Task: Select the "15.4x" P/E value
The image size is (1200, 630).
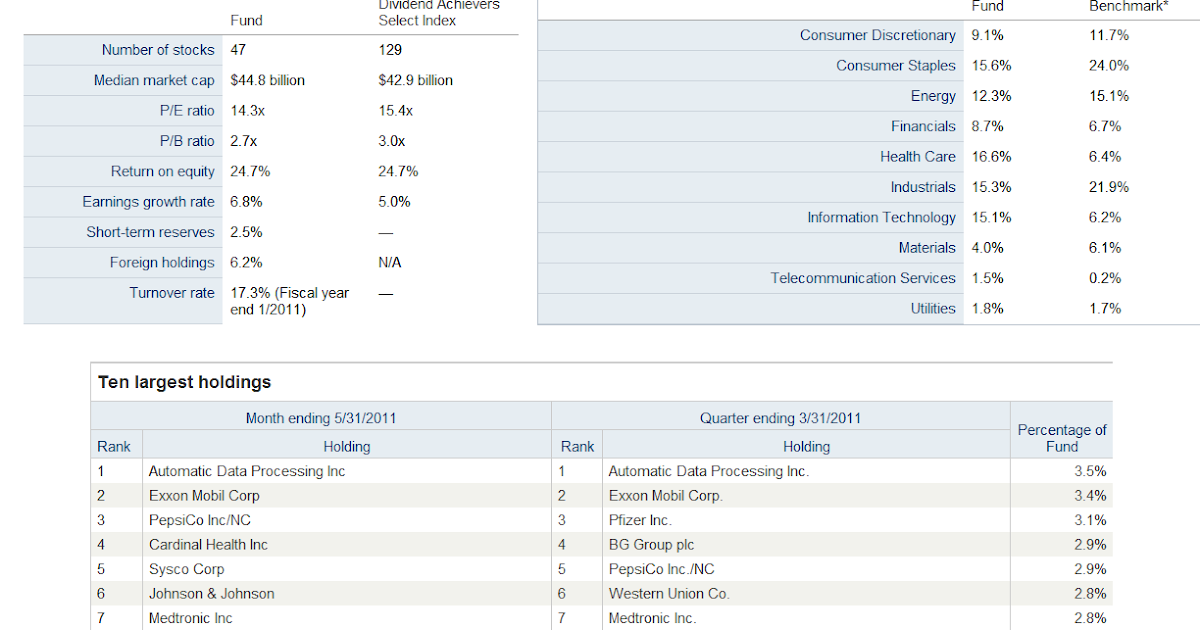Action: (395, 111)
